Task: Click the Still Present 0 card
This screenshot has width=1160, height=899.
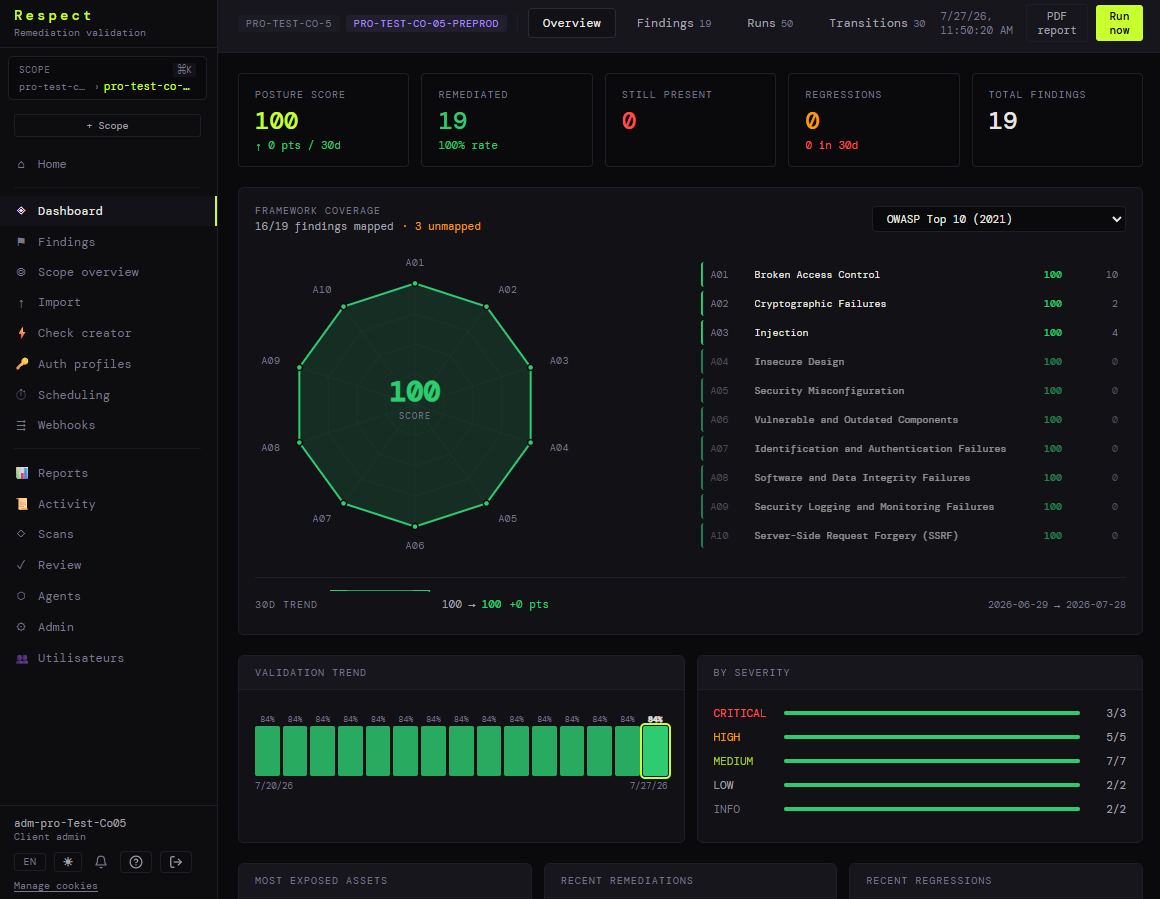Action: pyautogui.click(x=690, y=120)
